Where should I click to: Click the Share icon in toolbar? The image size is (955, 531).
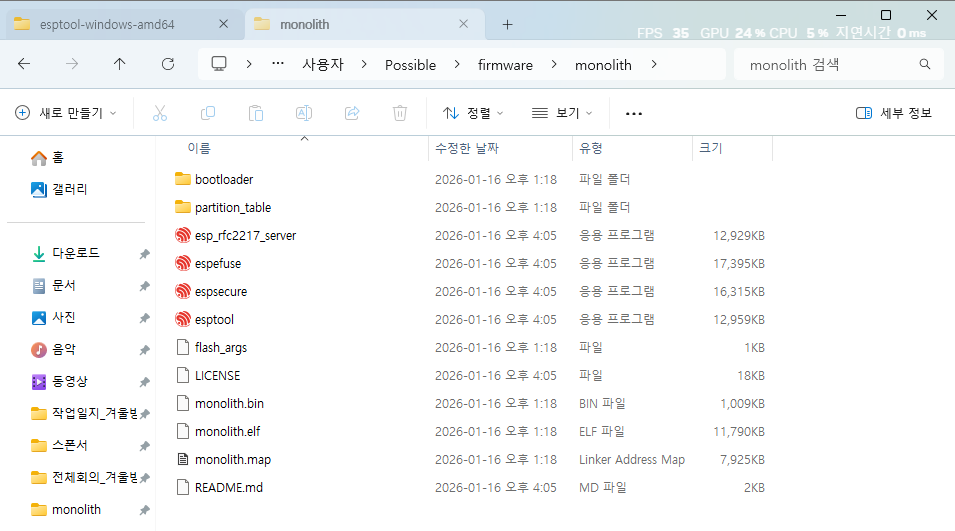pyautogui.click(x=352, y=113)
